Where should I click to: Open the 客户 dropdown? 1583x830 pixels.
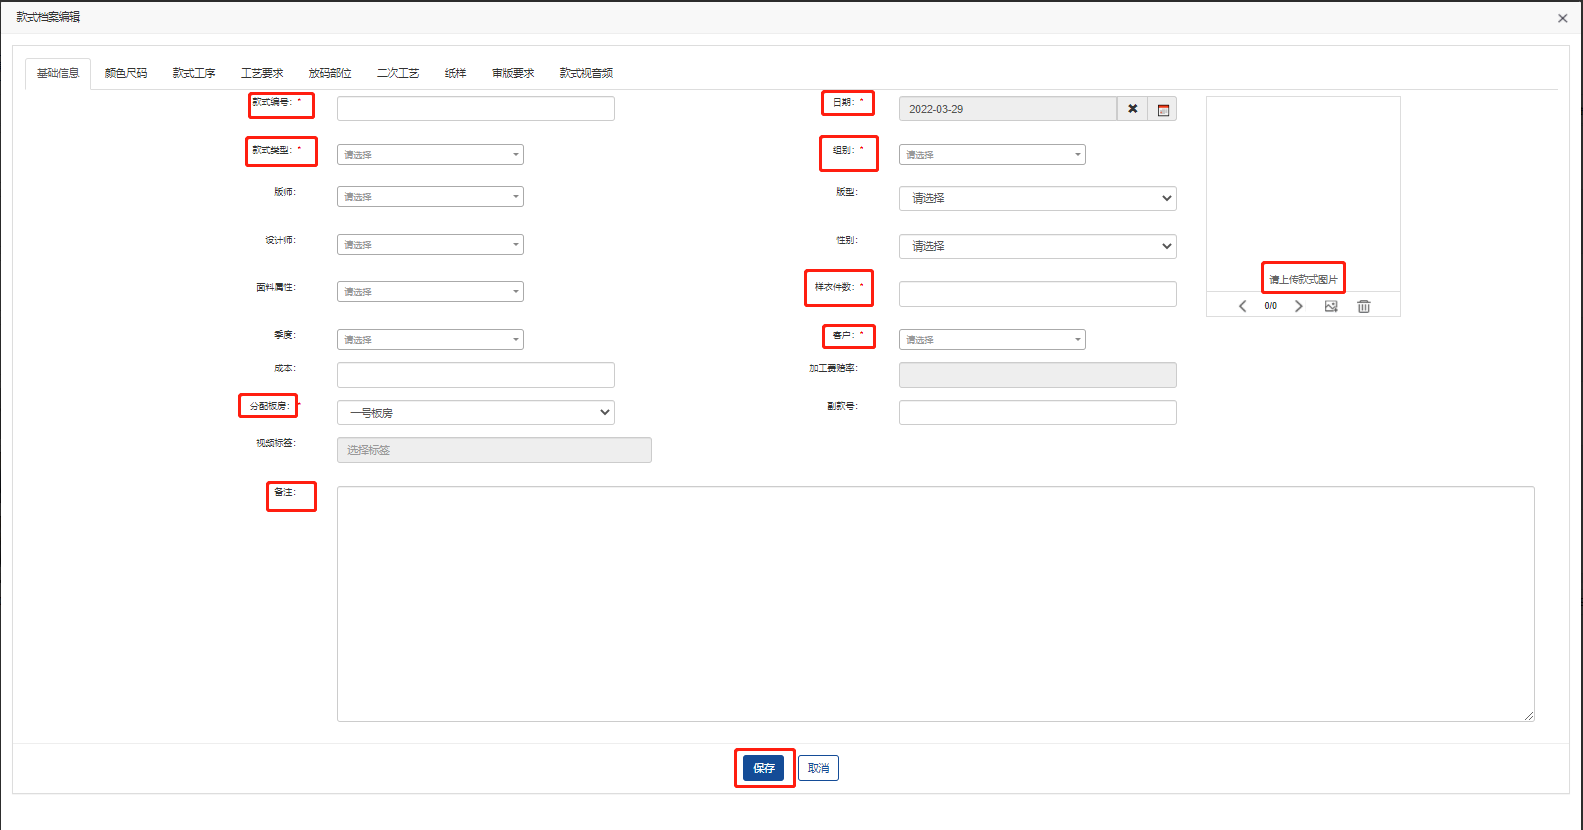coord(991,340)
